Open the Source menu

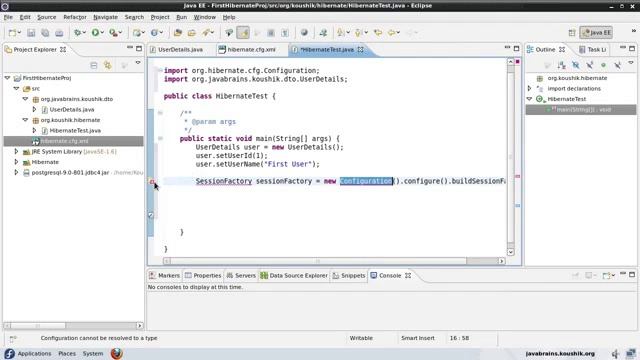click(47, 17)
